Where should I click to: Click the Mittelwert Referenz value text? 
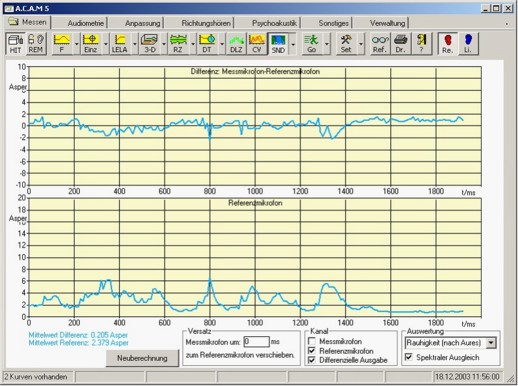tap(78, 343)
